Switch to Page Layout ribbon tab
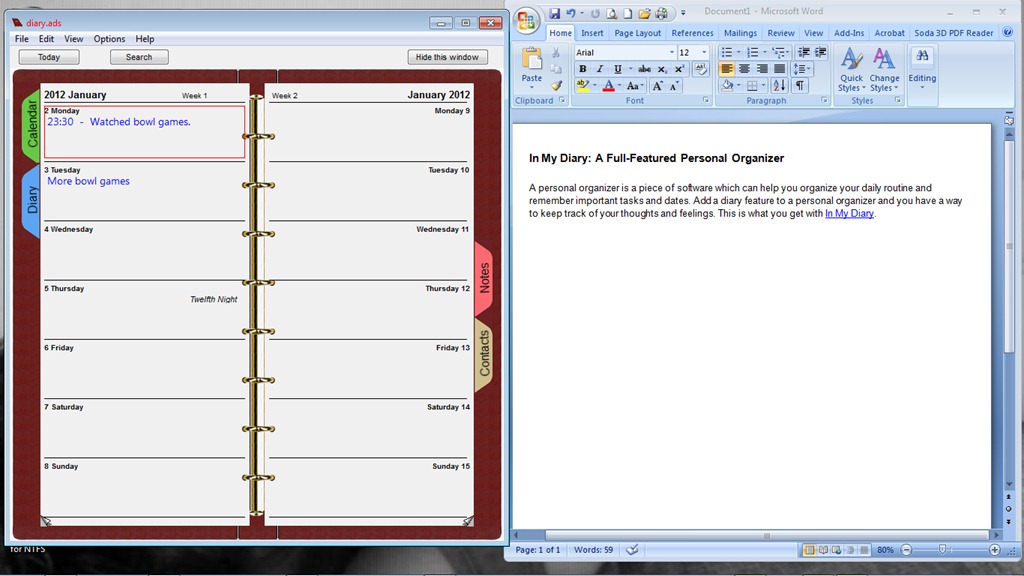The height and width of the screenshot is (576, 1024). point(637,33)
